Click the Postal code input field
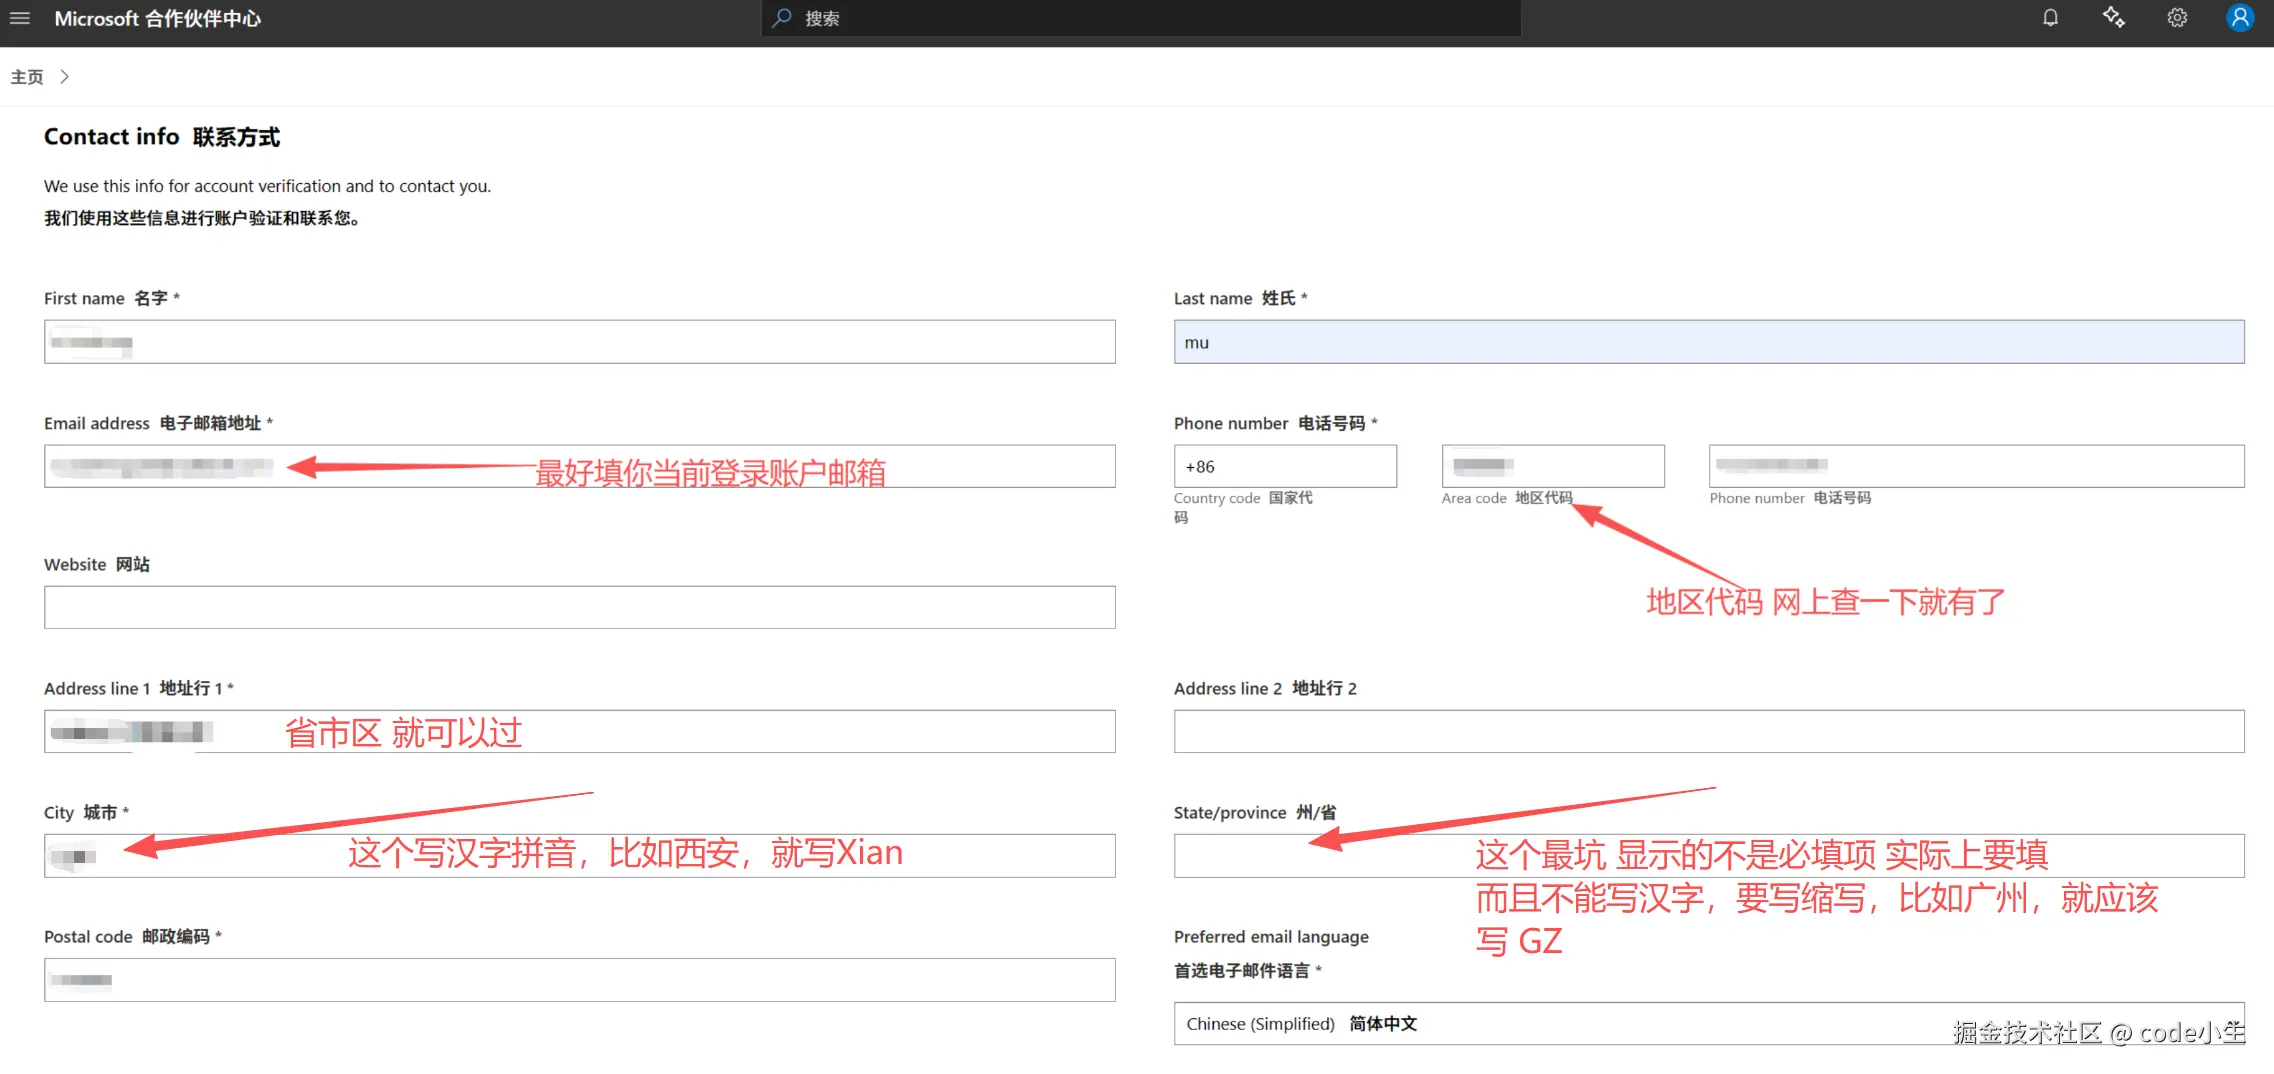 (x=580, y=980)
